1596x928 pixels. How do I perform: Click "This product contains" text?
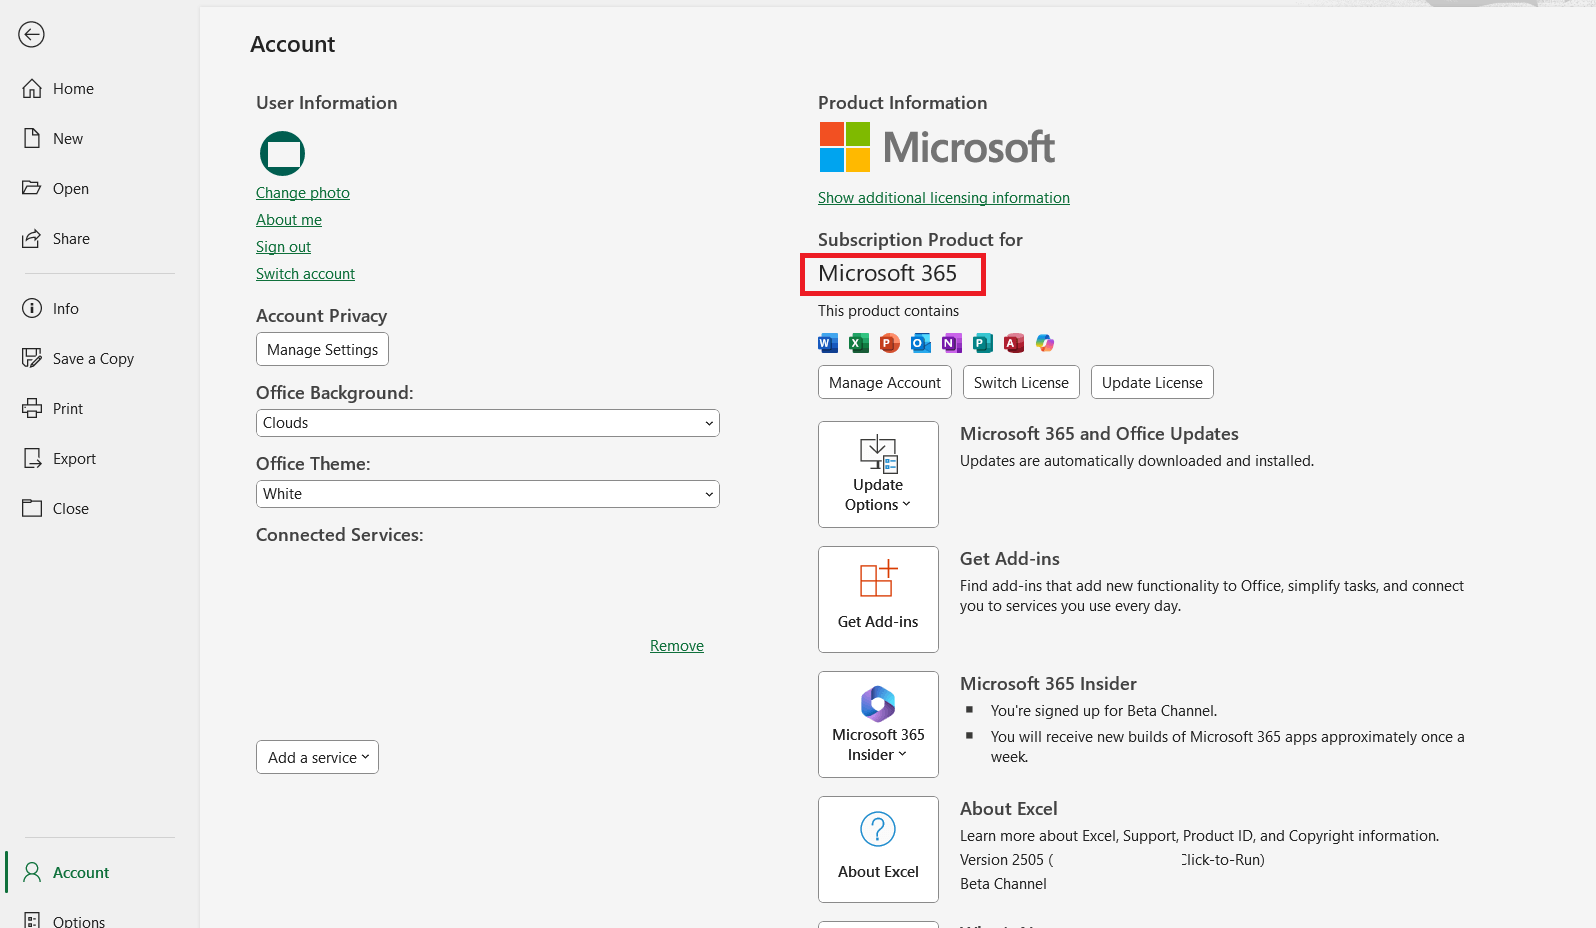(888, 311)
